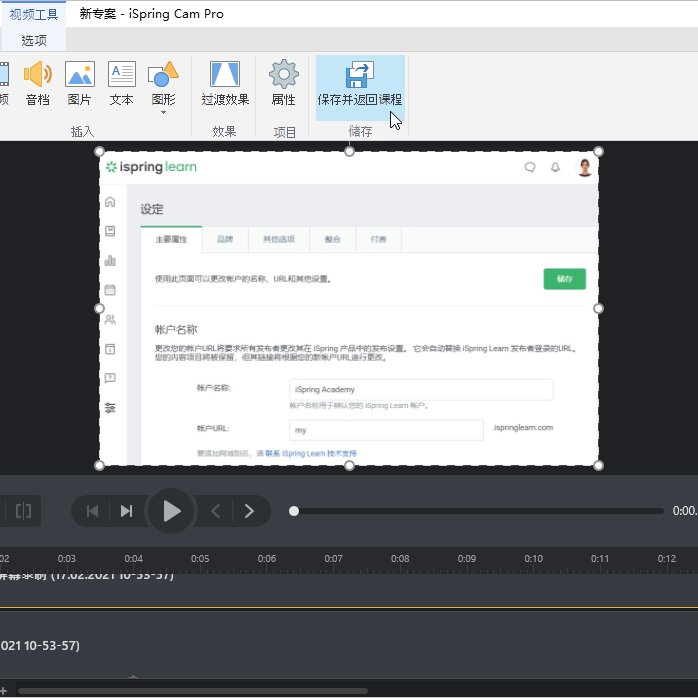698x698 pixels.
Task: Click the 0:09 mark on timeline ruler
Action: (x=467, y=558)
